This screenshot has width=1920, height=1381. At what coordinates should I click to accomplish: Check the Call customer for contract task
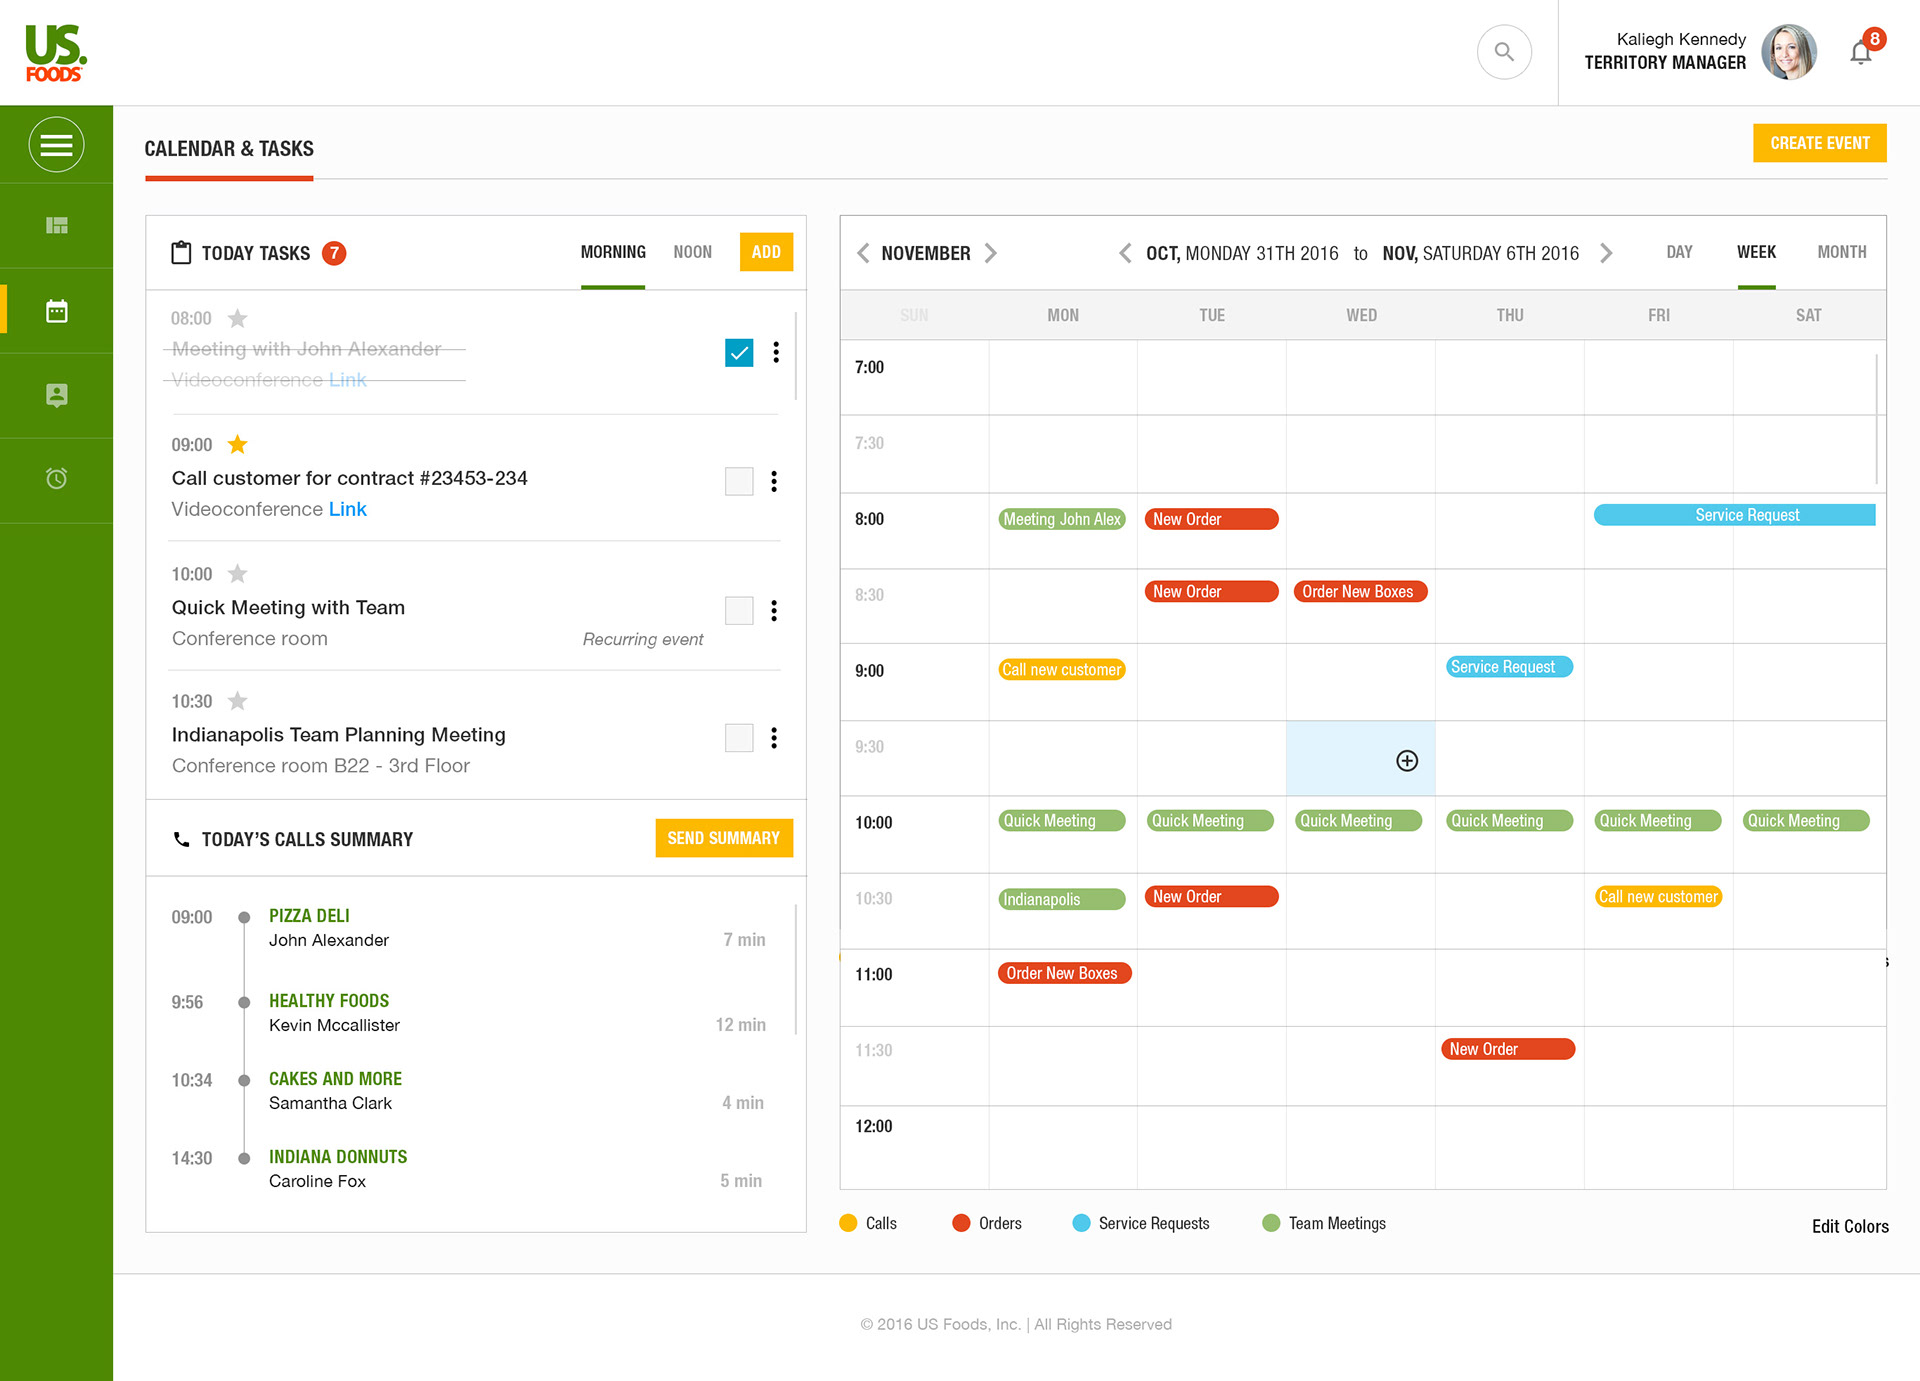739,481
